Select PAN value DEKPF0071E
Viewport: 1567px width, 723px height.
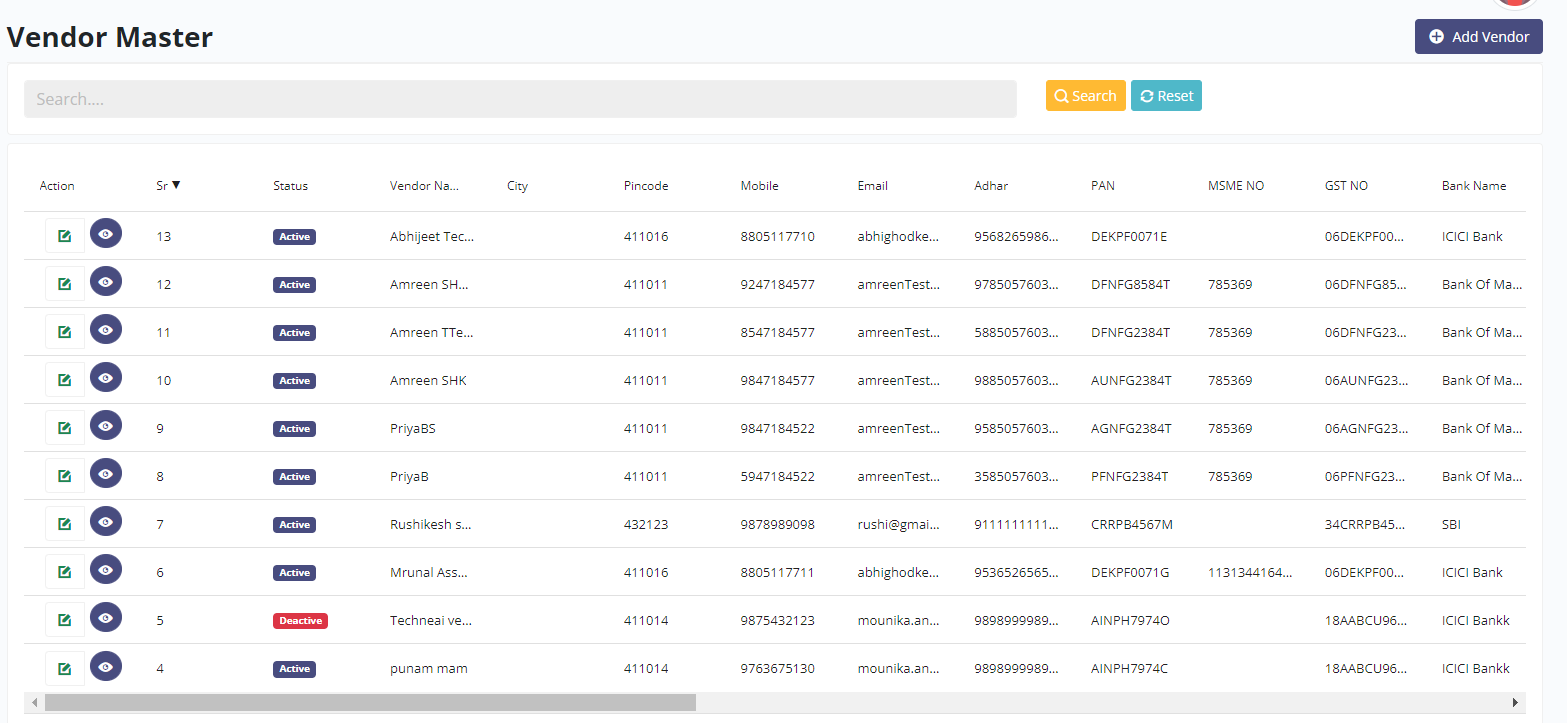(x=1129, y=237)
